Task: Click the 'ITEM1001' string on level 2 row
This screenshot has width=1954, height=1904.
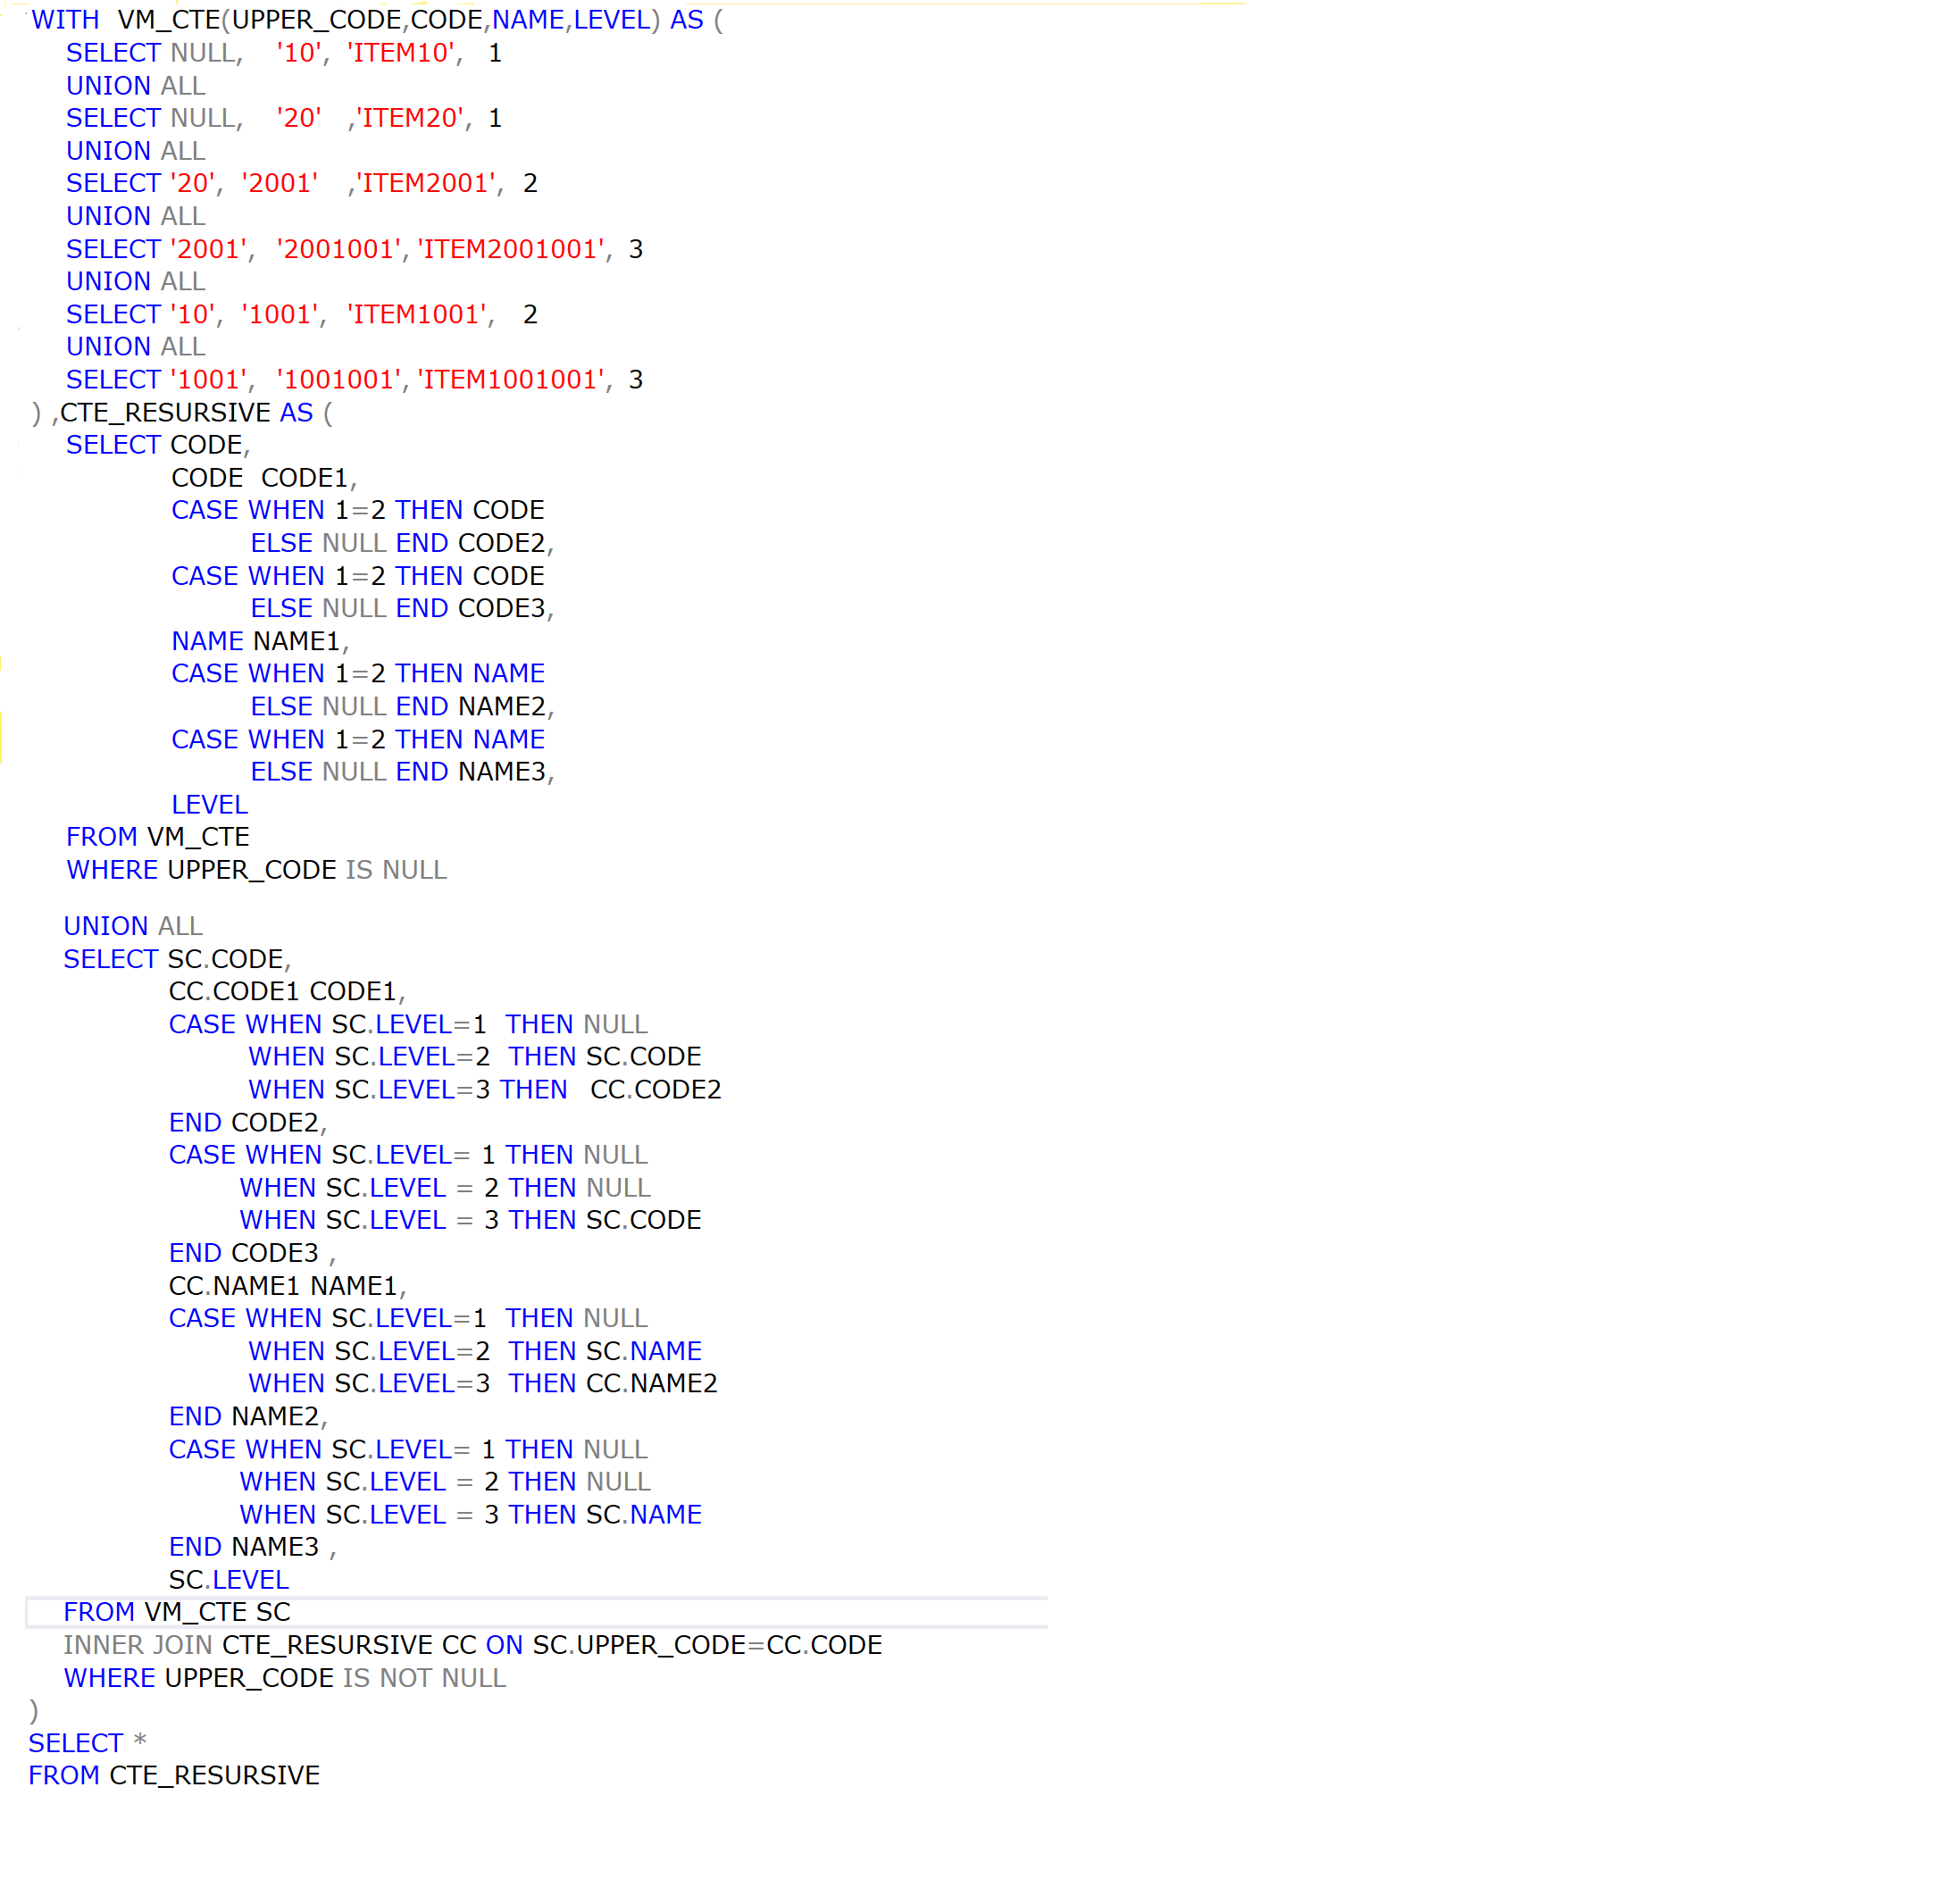Action: click(418, 315)
